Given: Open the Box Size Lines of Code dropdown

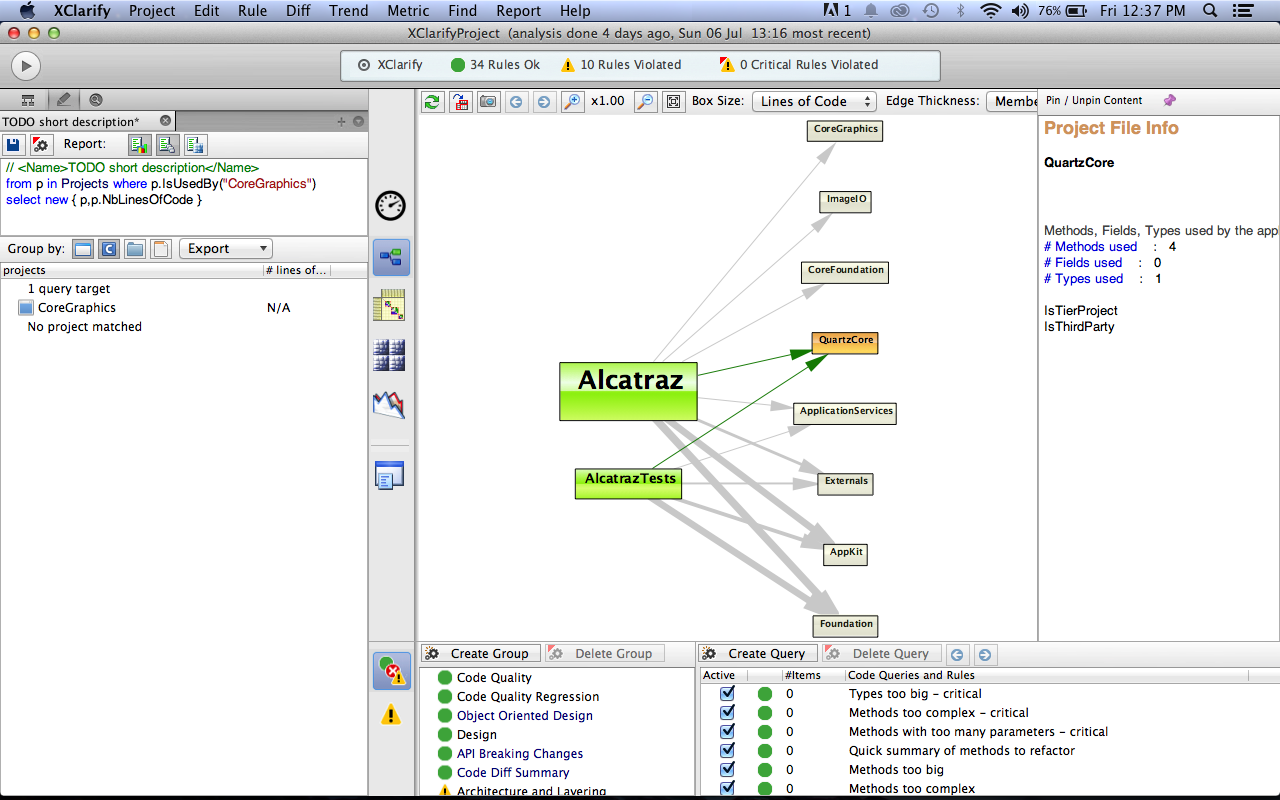Looking at the screenshot, I should pyautogui.click(x=814, y=101).
